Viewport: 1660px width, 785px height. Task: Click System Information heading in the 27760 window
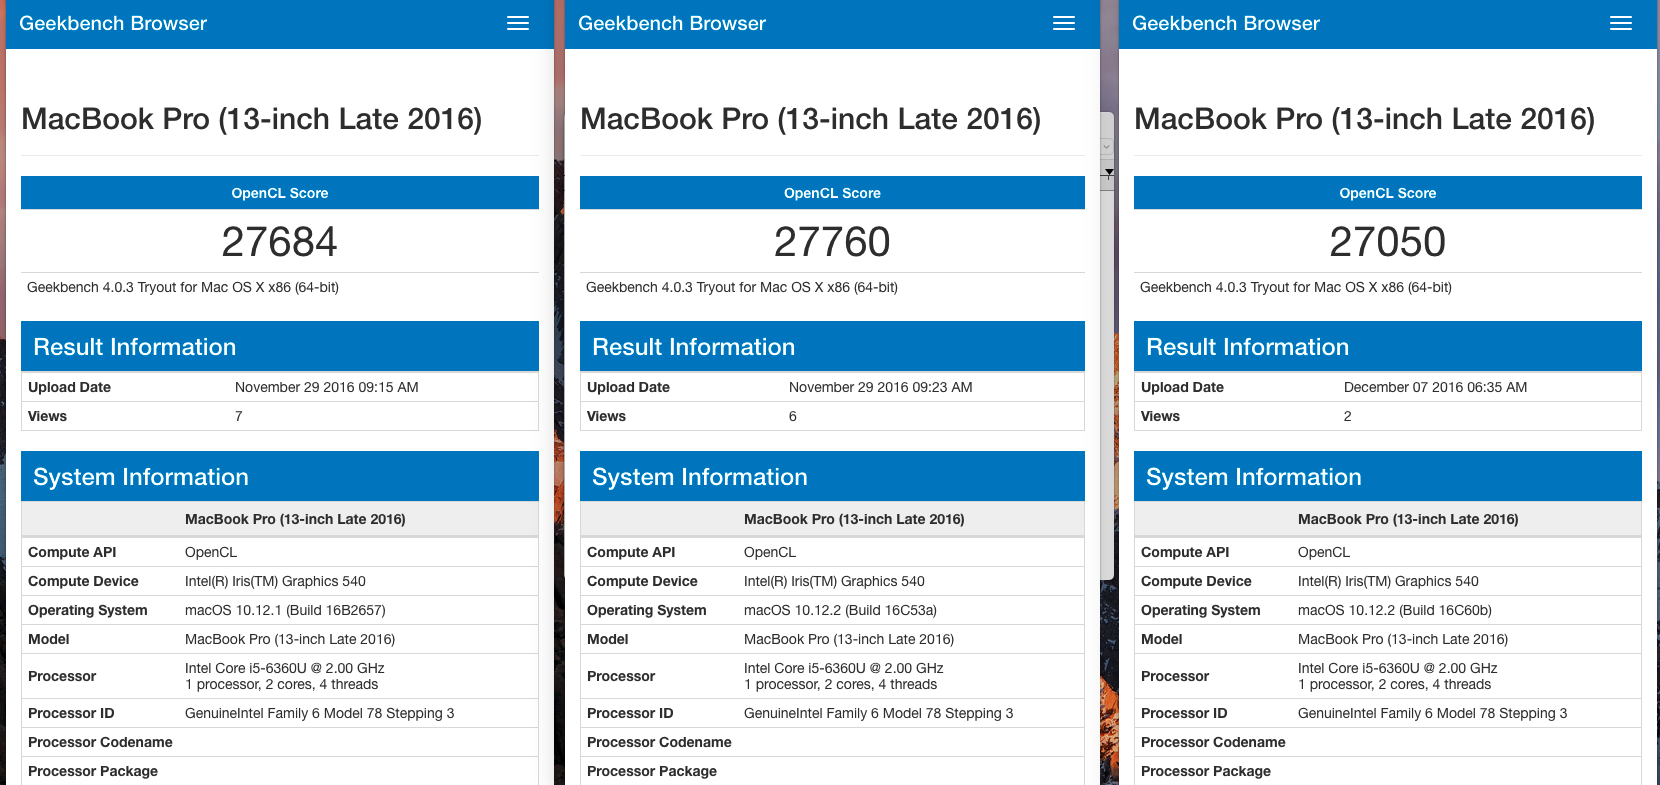(x=700, y=477)
